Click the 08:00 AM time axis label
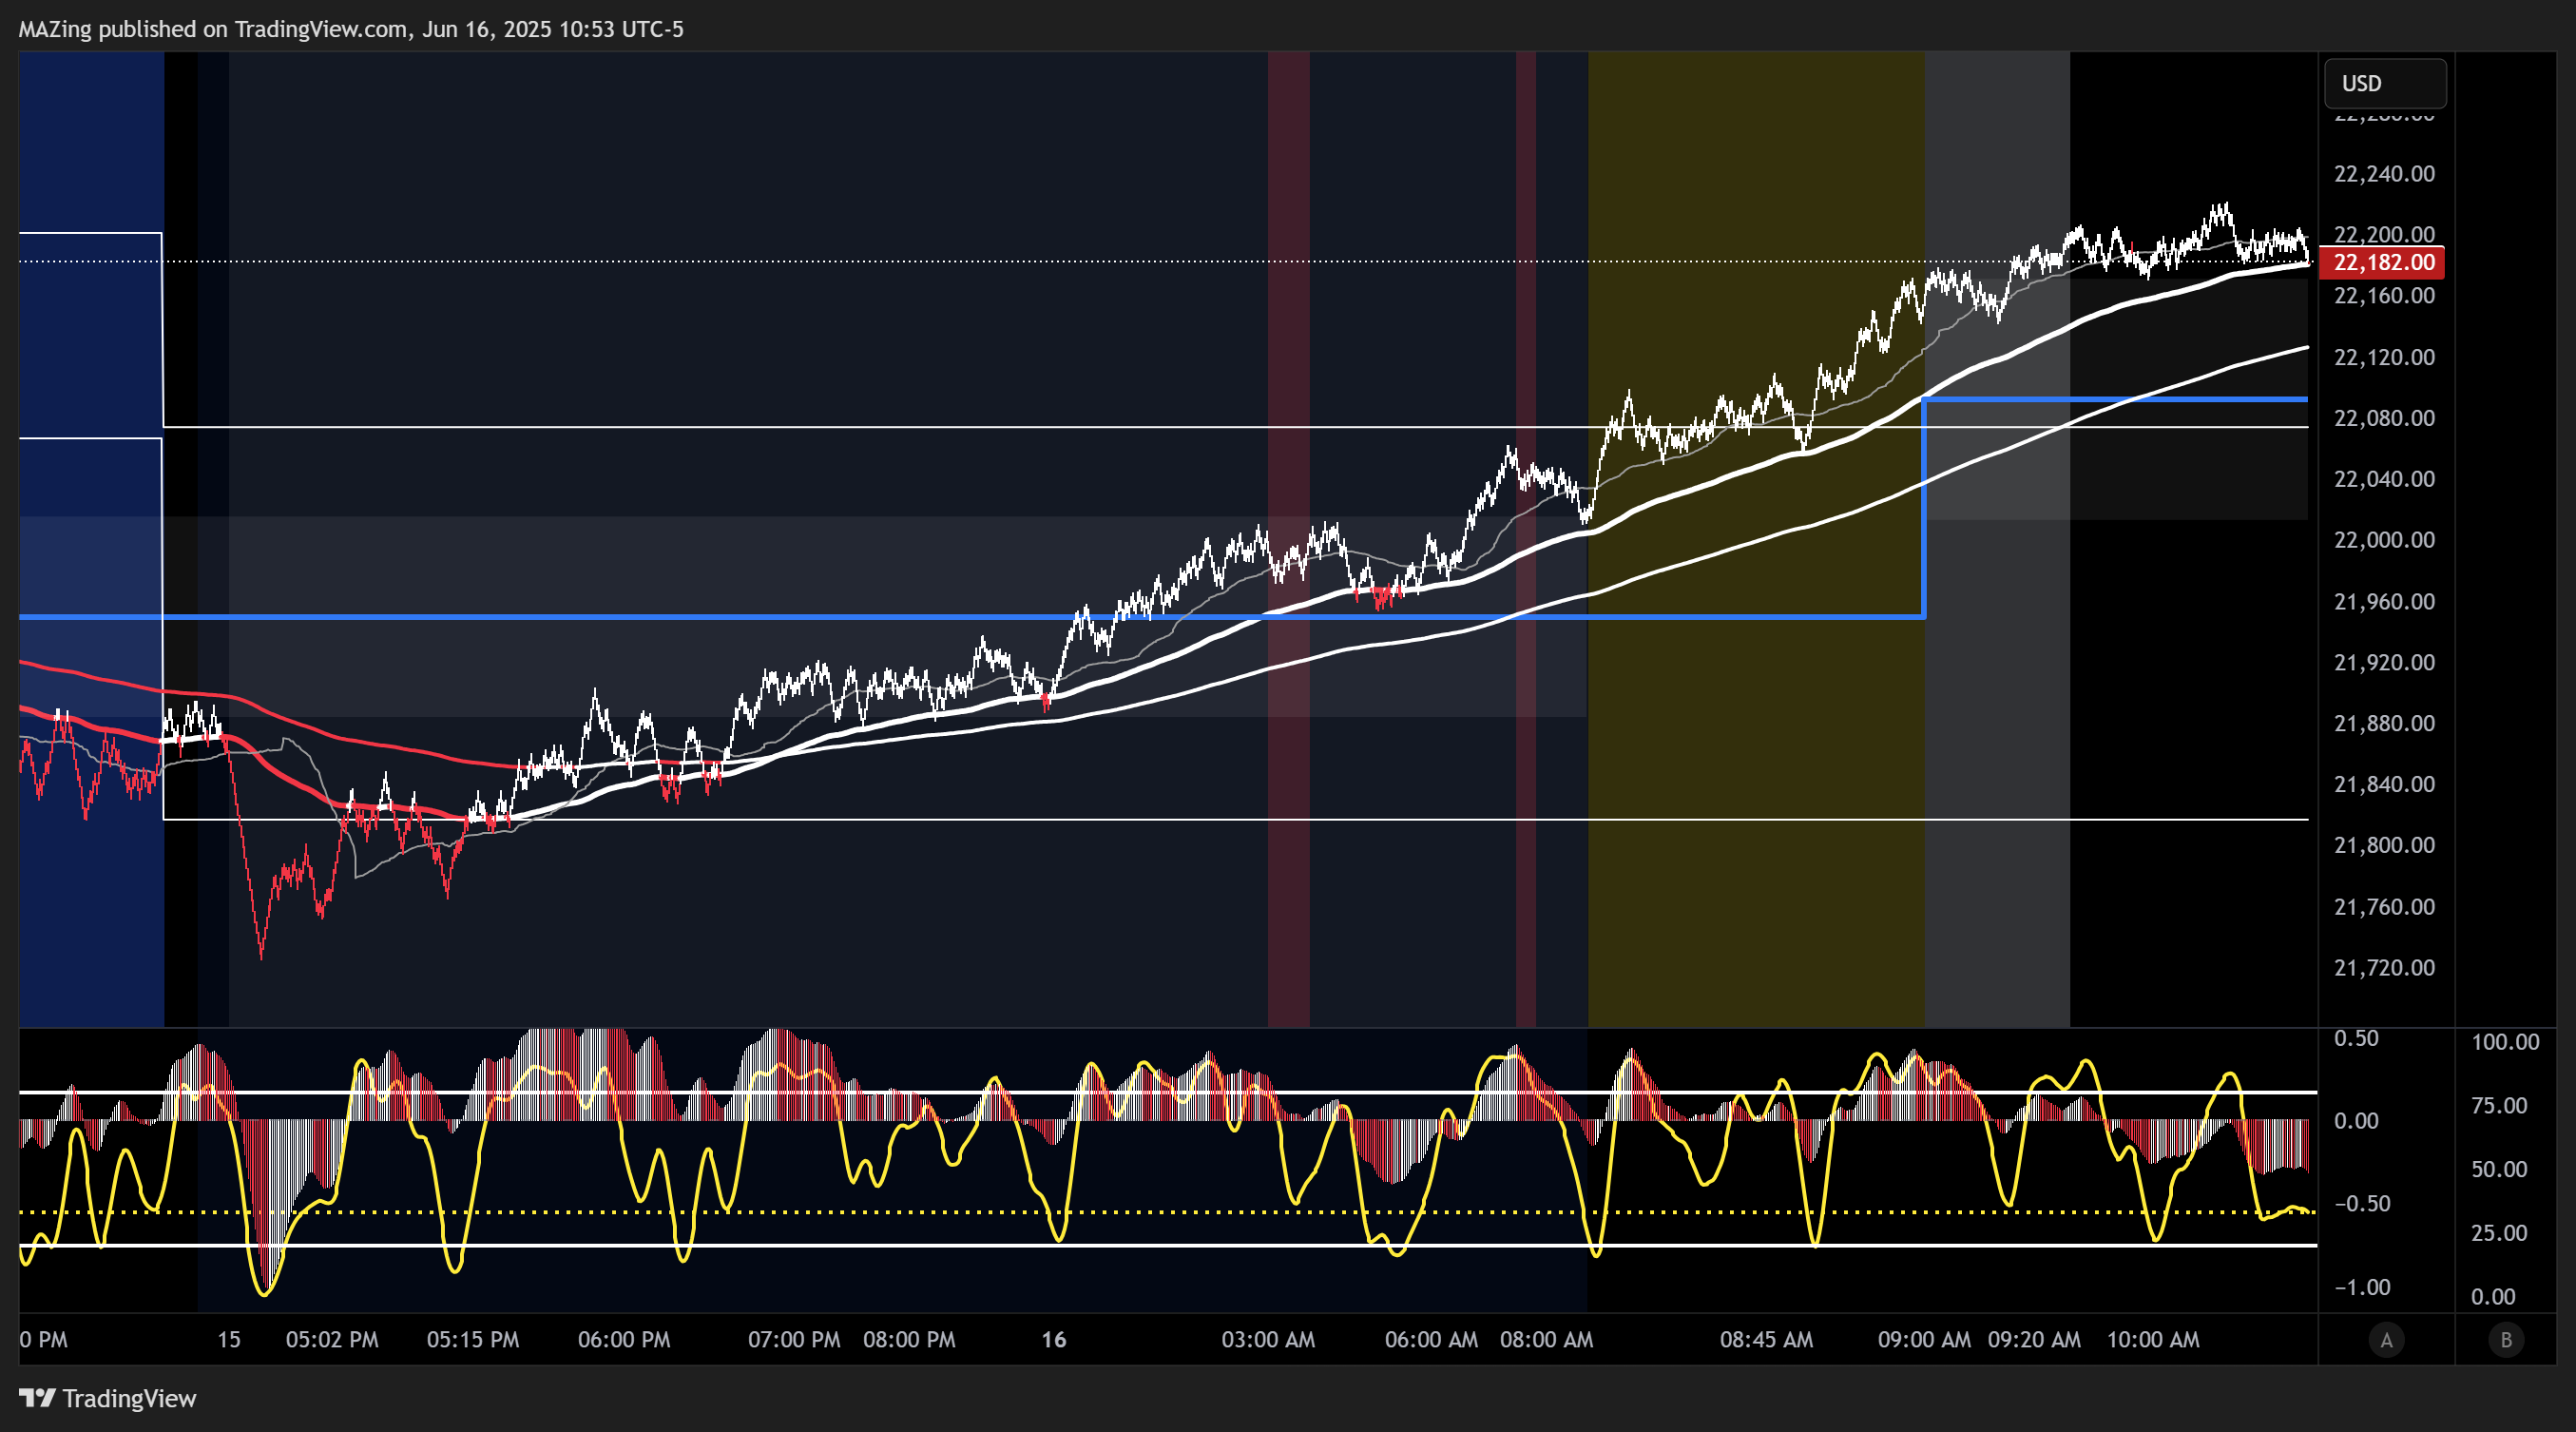This screenshot has width=2576, height=1432. point(1546,1340)
